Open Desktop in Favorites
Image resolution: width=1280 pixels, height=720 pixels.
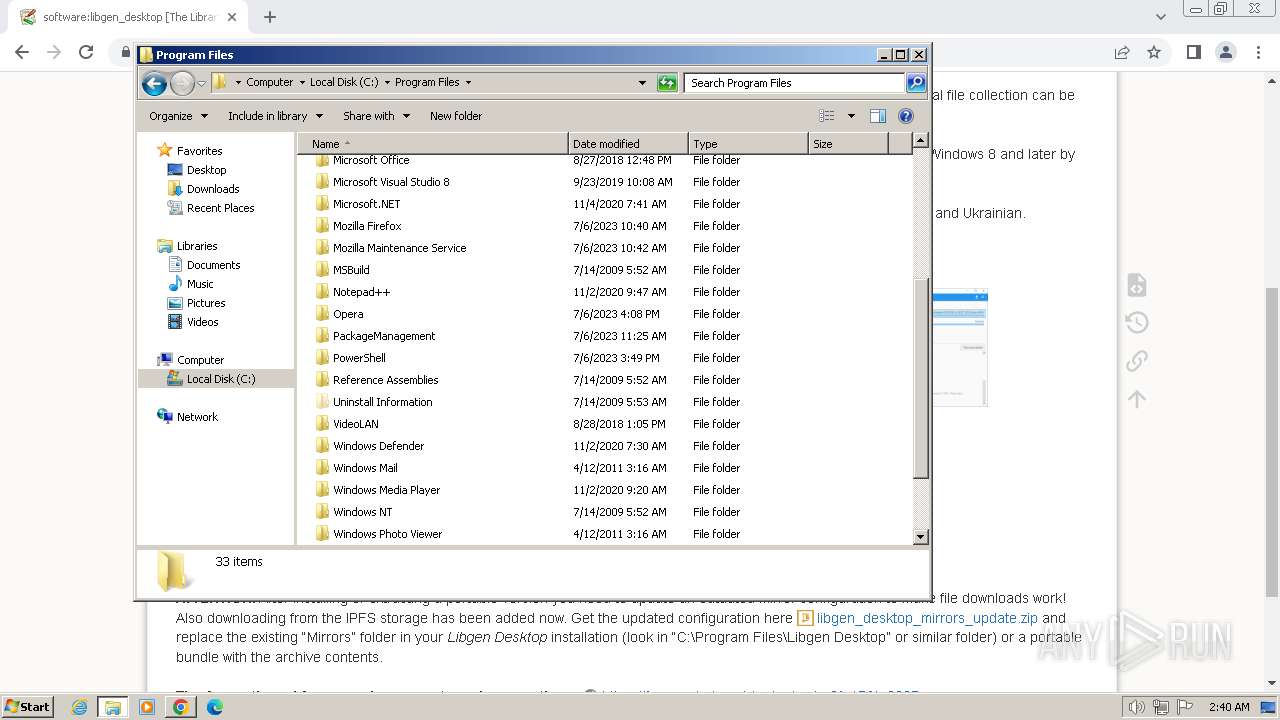click(206, 170)
